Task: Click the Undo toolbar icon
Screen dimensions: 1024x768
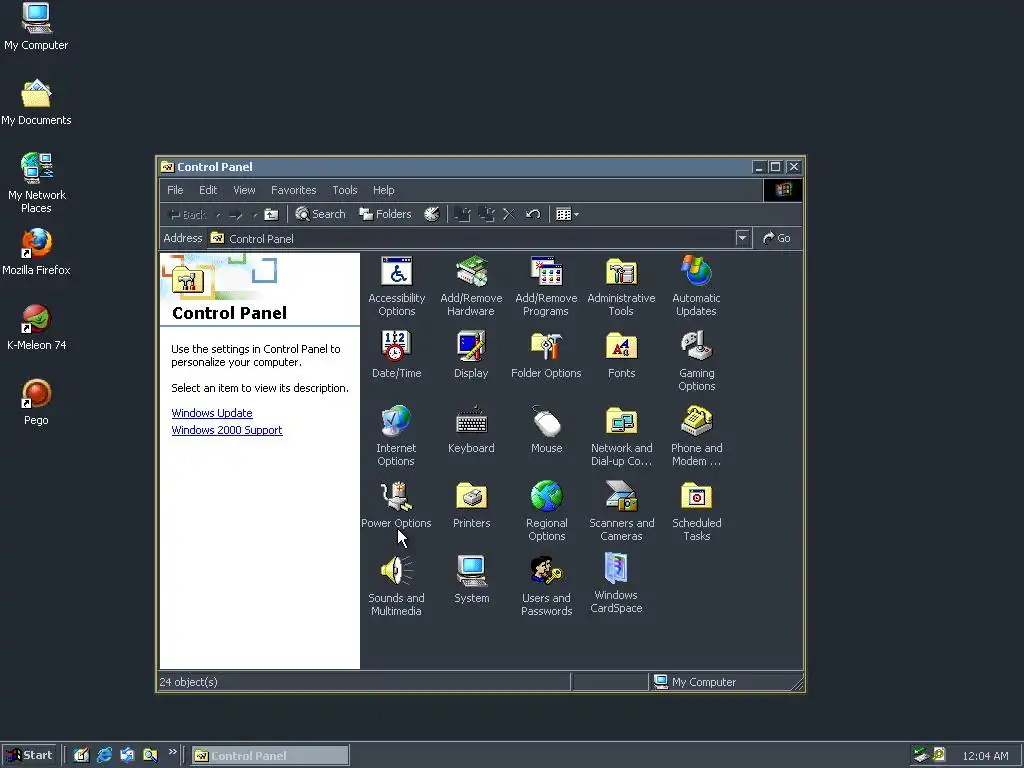Action: point(533,214)
